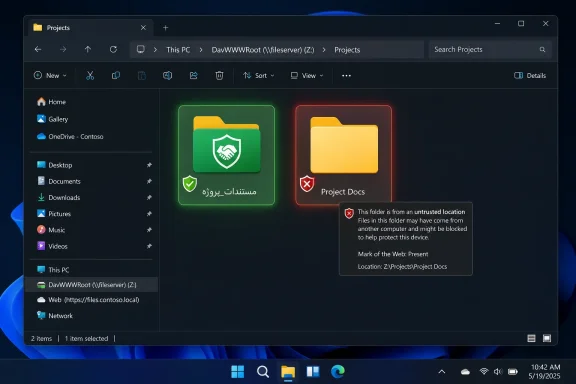Unpin Documents using its pin icon
This screenshot has width=576, height=384.
coord(149,181)
